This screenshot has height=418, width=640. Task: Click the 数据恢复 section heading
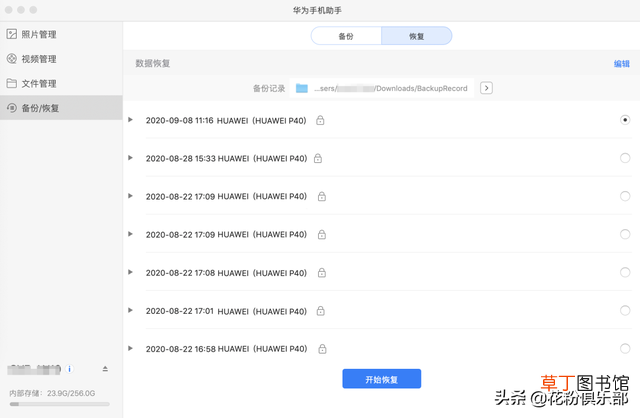pos(153,63)
